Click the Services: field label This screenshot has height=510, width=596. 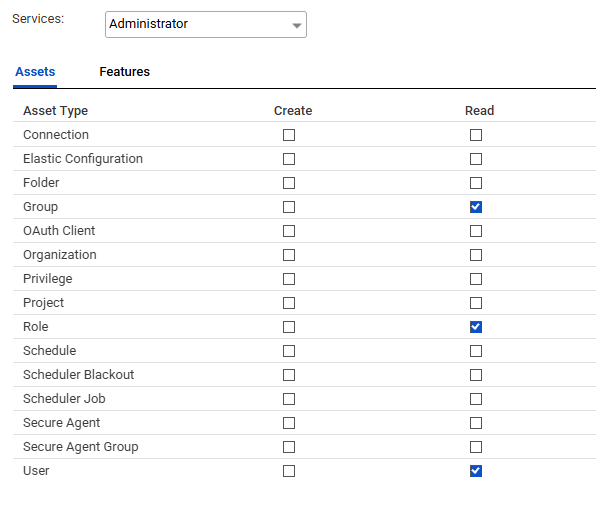(x=38, y=19)
